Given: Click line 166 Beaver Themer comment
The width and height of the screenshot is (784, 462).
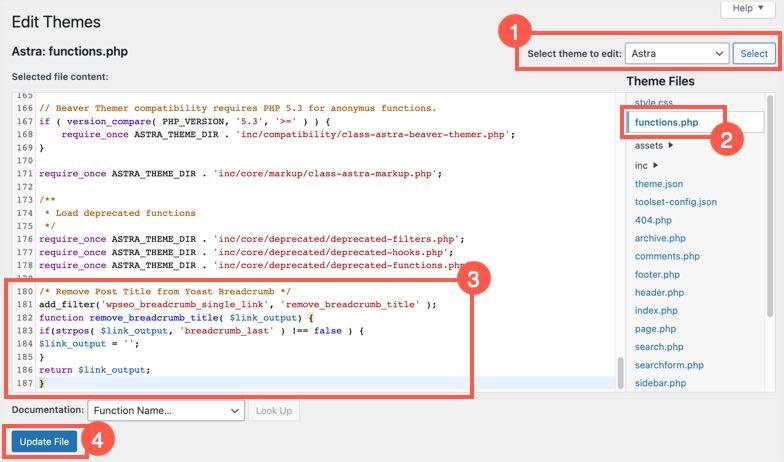Looking at the screenshot, I should [238, 108].
